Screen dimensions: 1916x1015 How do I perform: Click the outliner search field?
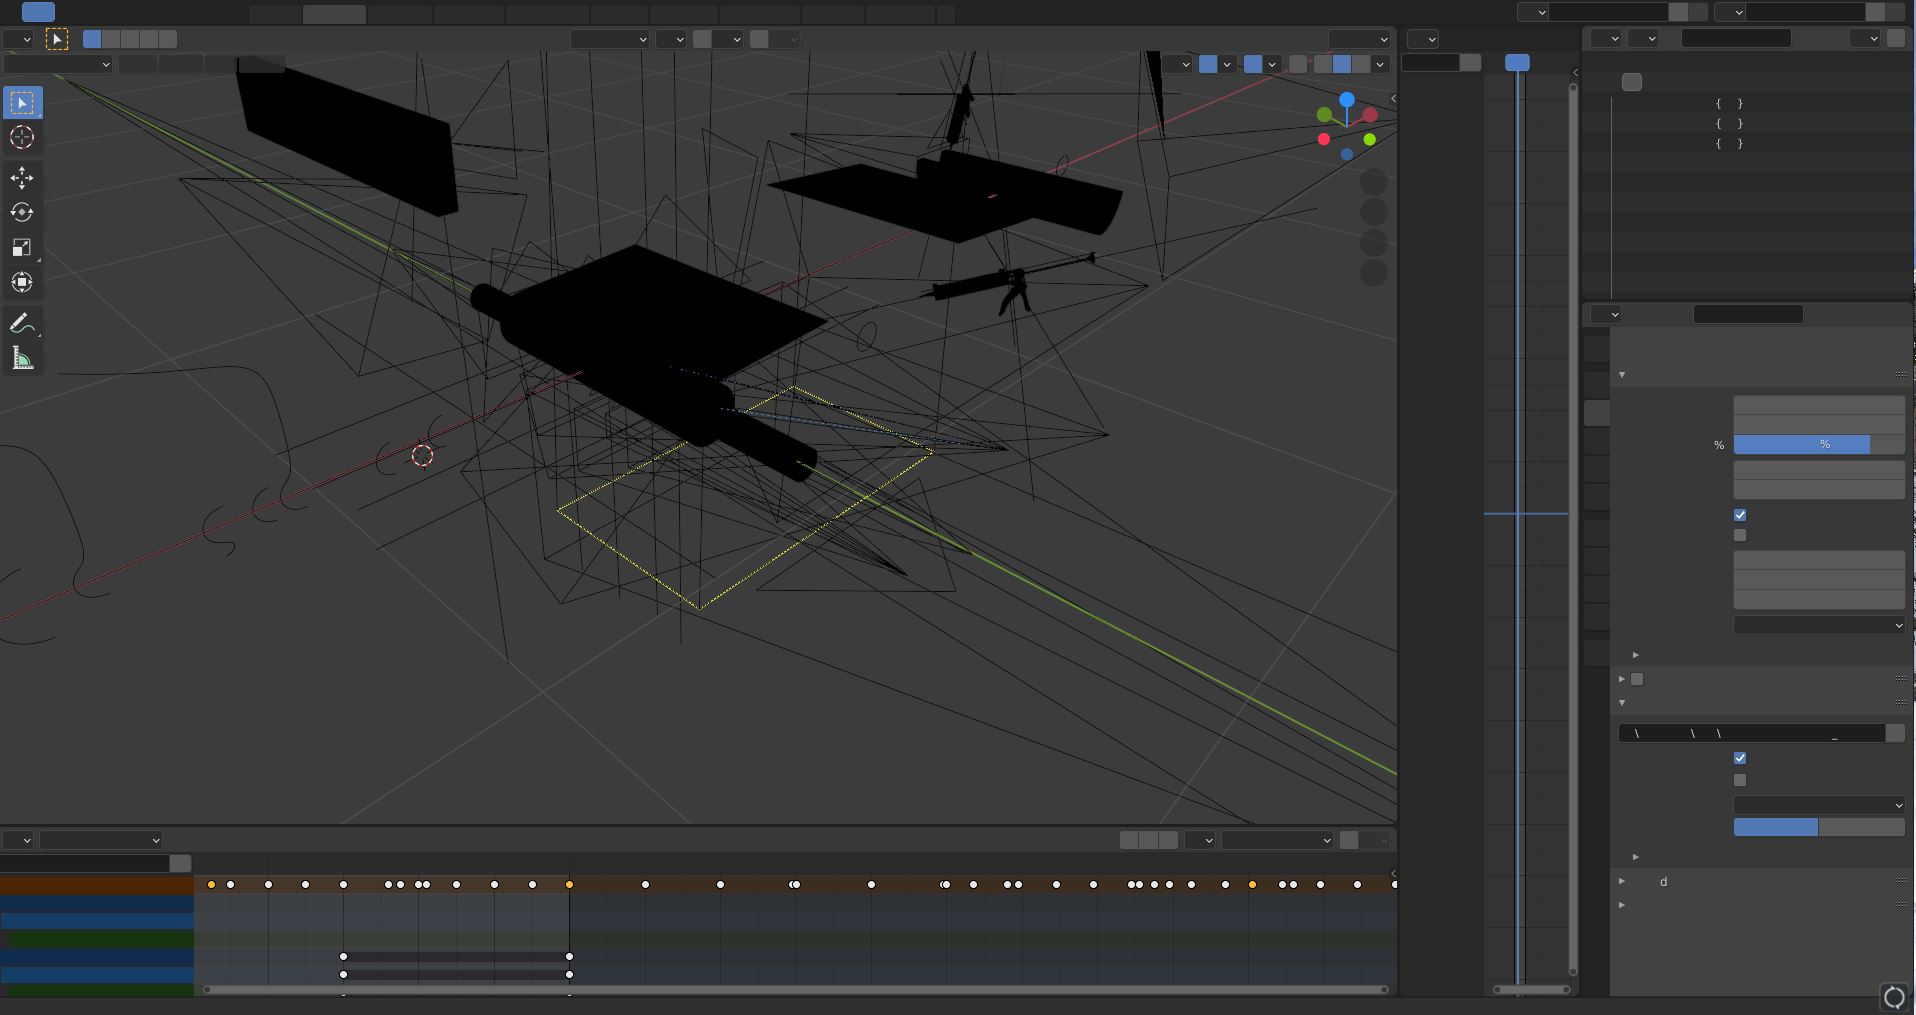(1736, 38)
